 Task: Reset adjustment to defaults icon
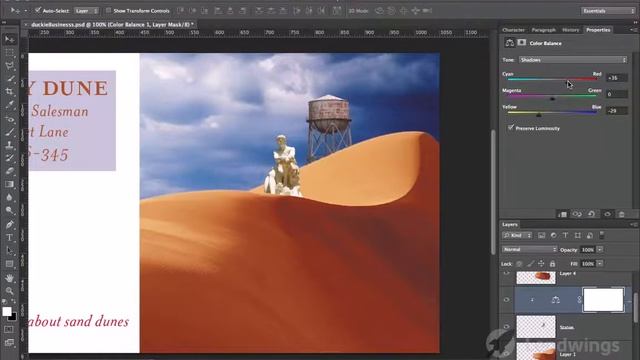point(591,214)
